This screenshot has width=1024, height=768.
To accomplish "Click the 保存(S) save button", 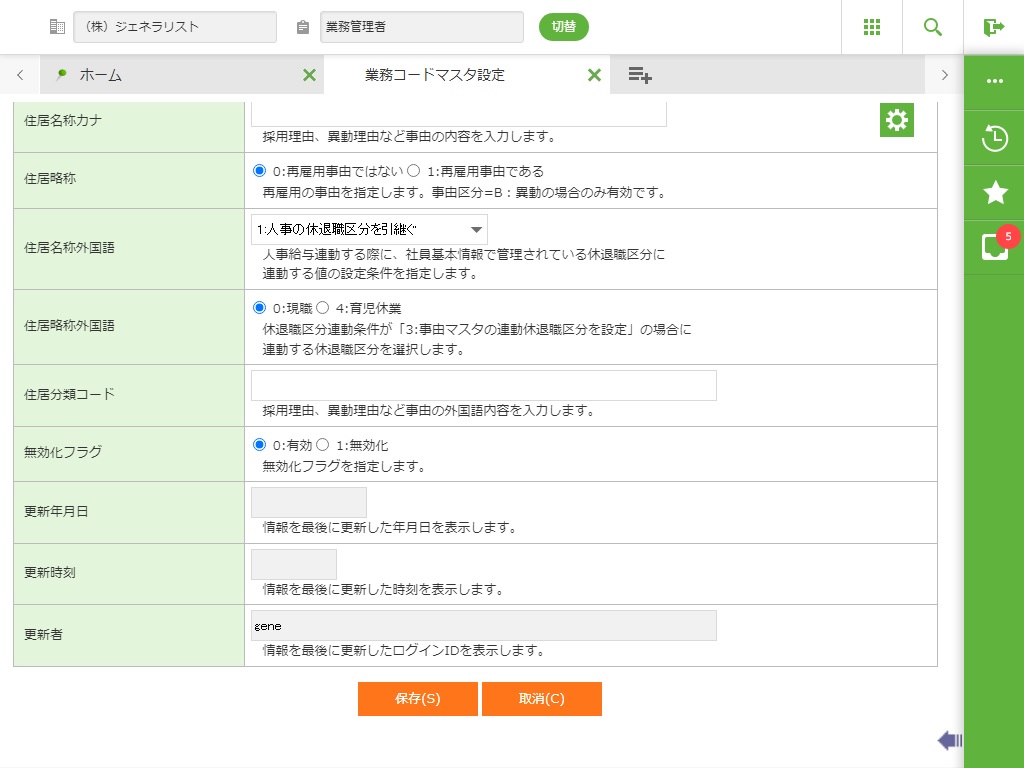I will [x=417, y=699].
